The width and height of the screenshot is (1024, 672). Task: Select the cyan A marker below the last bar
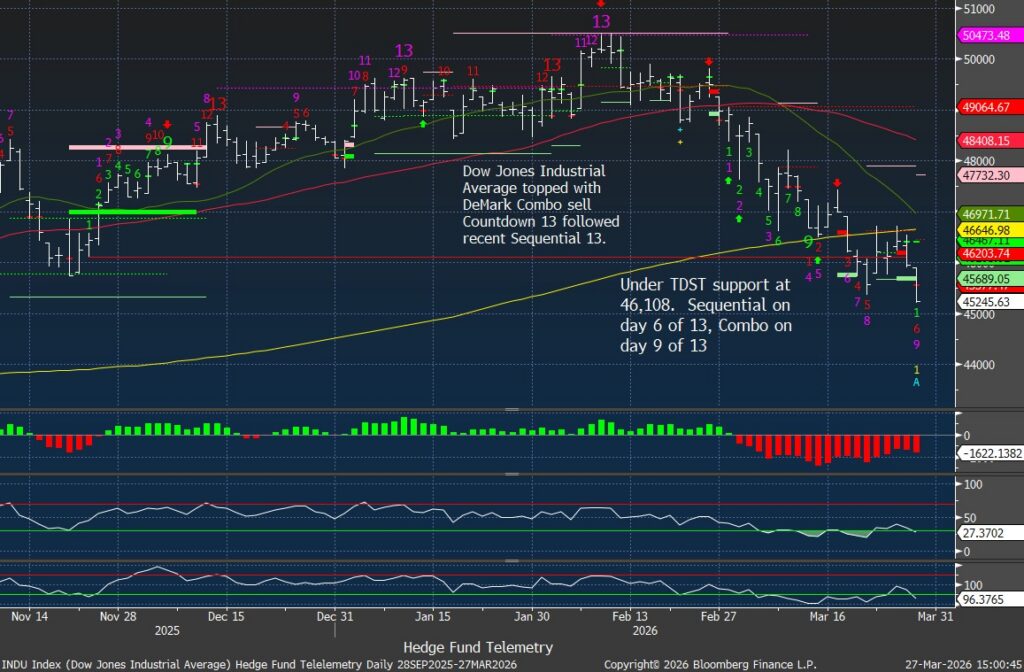(917, 382)
